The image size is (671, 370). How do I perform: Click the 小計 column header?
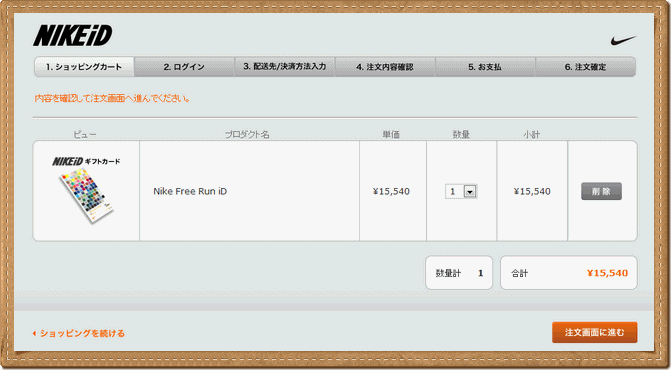point(531,134)
